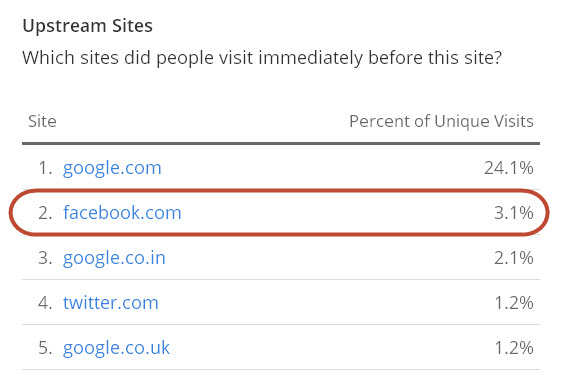570x373 pixels.
Task: Select the question text below the heading
Action: 262,58
